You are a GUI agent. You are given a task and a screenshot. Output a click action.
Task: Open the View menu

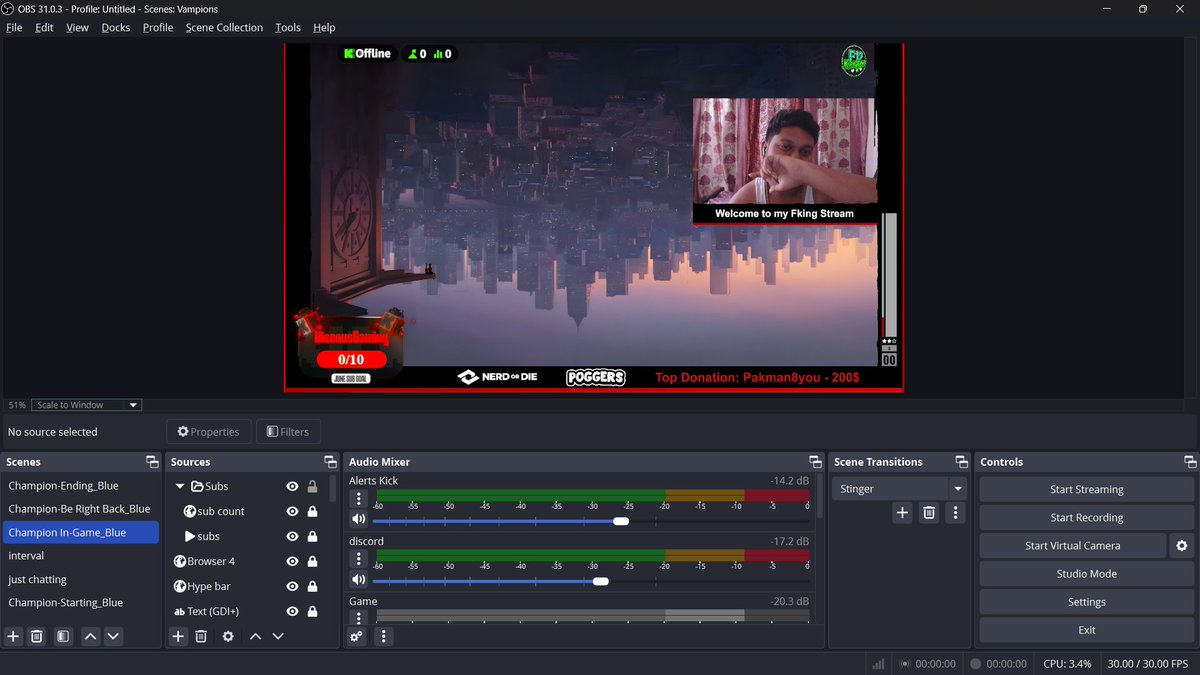pos(77,27)
